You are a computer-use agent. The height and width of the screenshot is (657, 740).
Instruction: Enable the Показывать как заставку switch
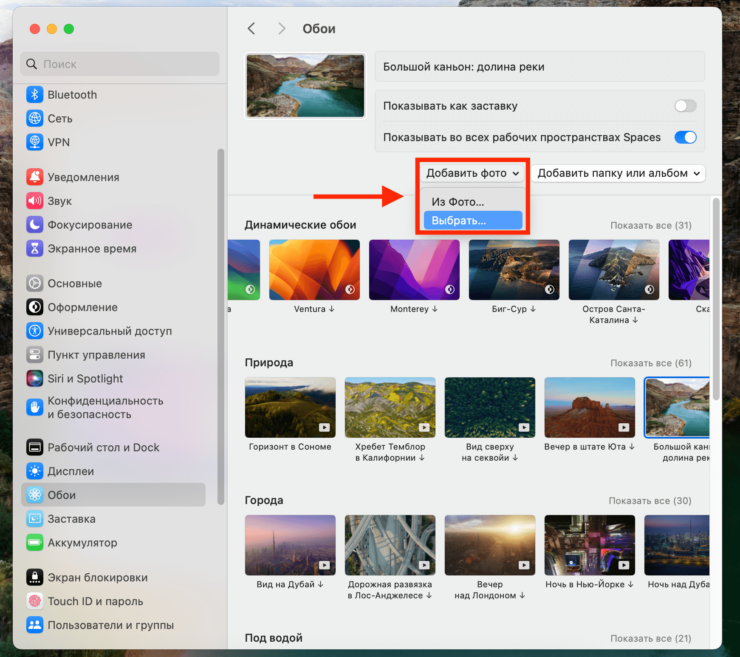point(685,106)
